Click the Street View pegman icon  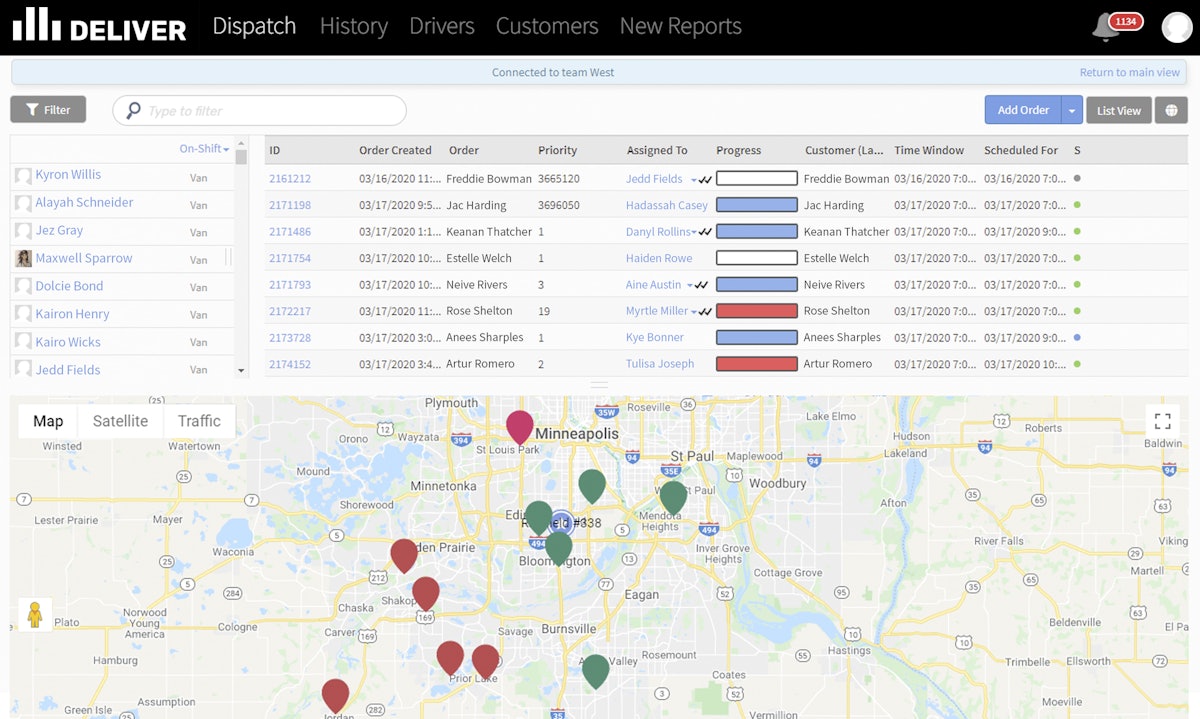35,615
